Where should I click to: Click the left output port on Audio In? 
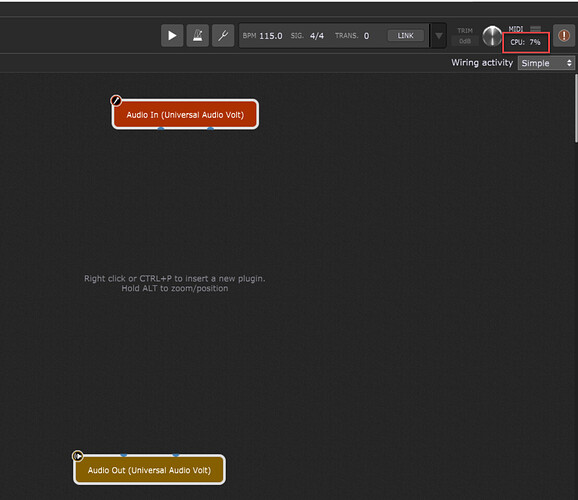(x=161, y=129)
